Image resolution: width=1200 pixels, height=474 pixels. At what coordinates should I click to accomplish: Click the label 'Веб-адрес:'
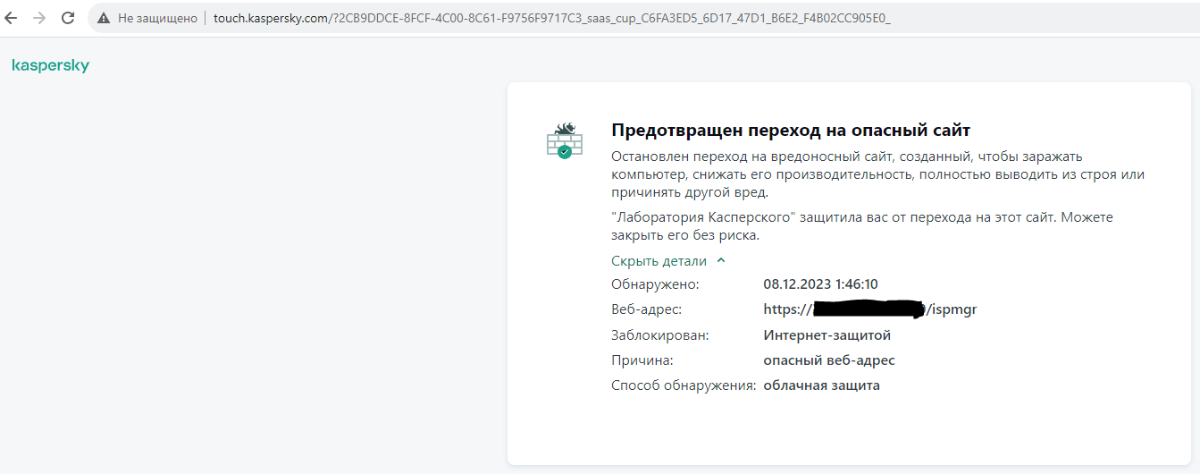click(646, 309)
